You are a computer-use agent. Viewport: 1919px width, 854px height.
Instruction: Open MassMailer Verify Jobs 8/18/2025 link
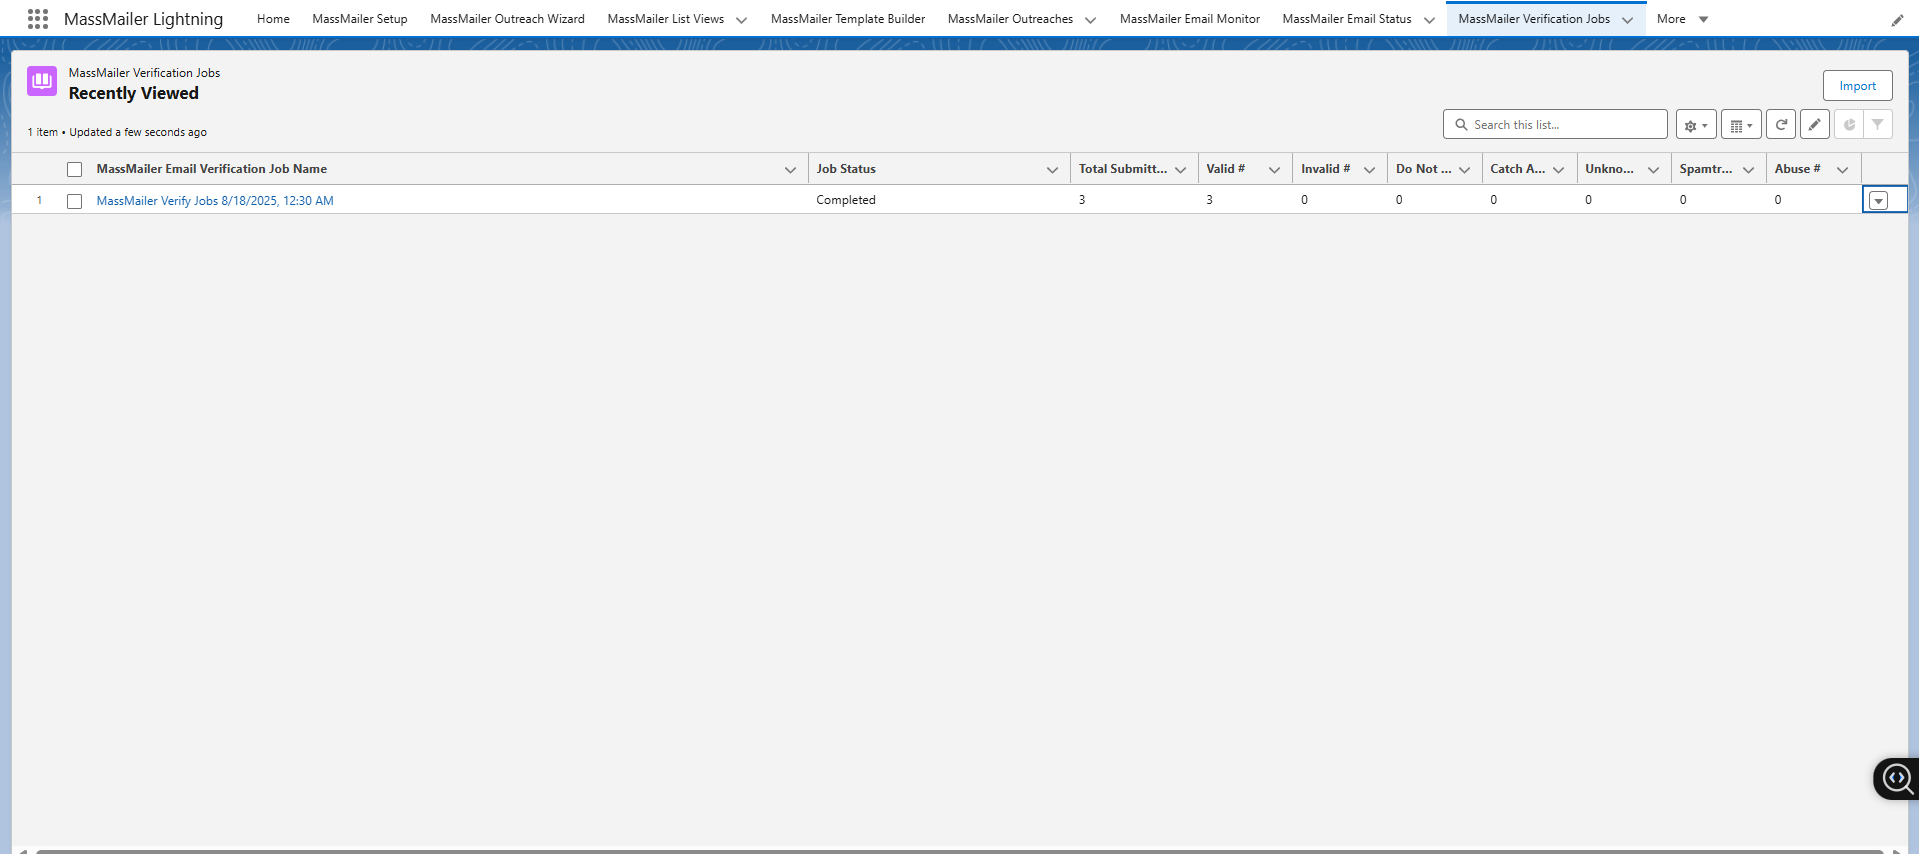pos(215,201)
